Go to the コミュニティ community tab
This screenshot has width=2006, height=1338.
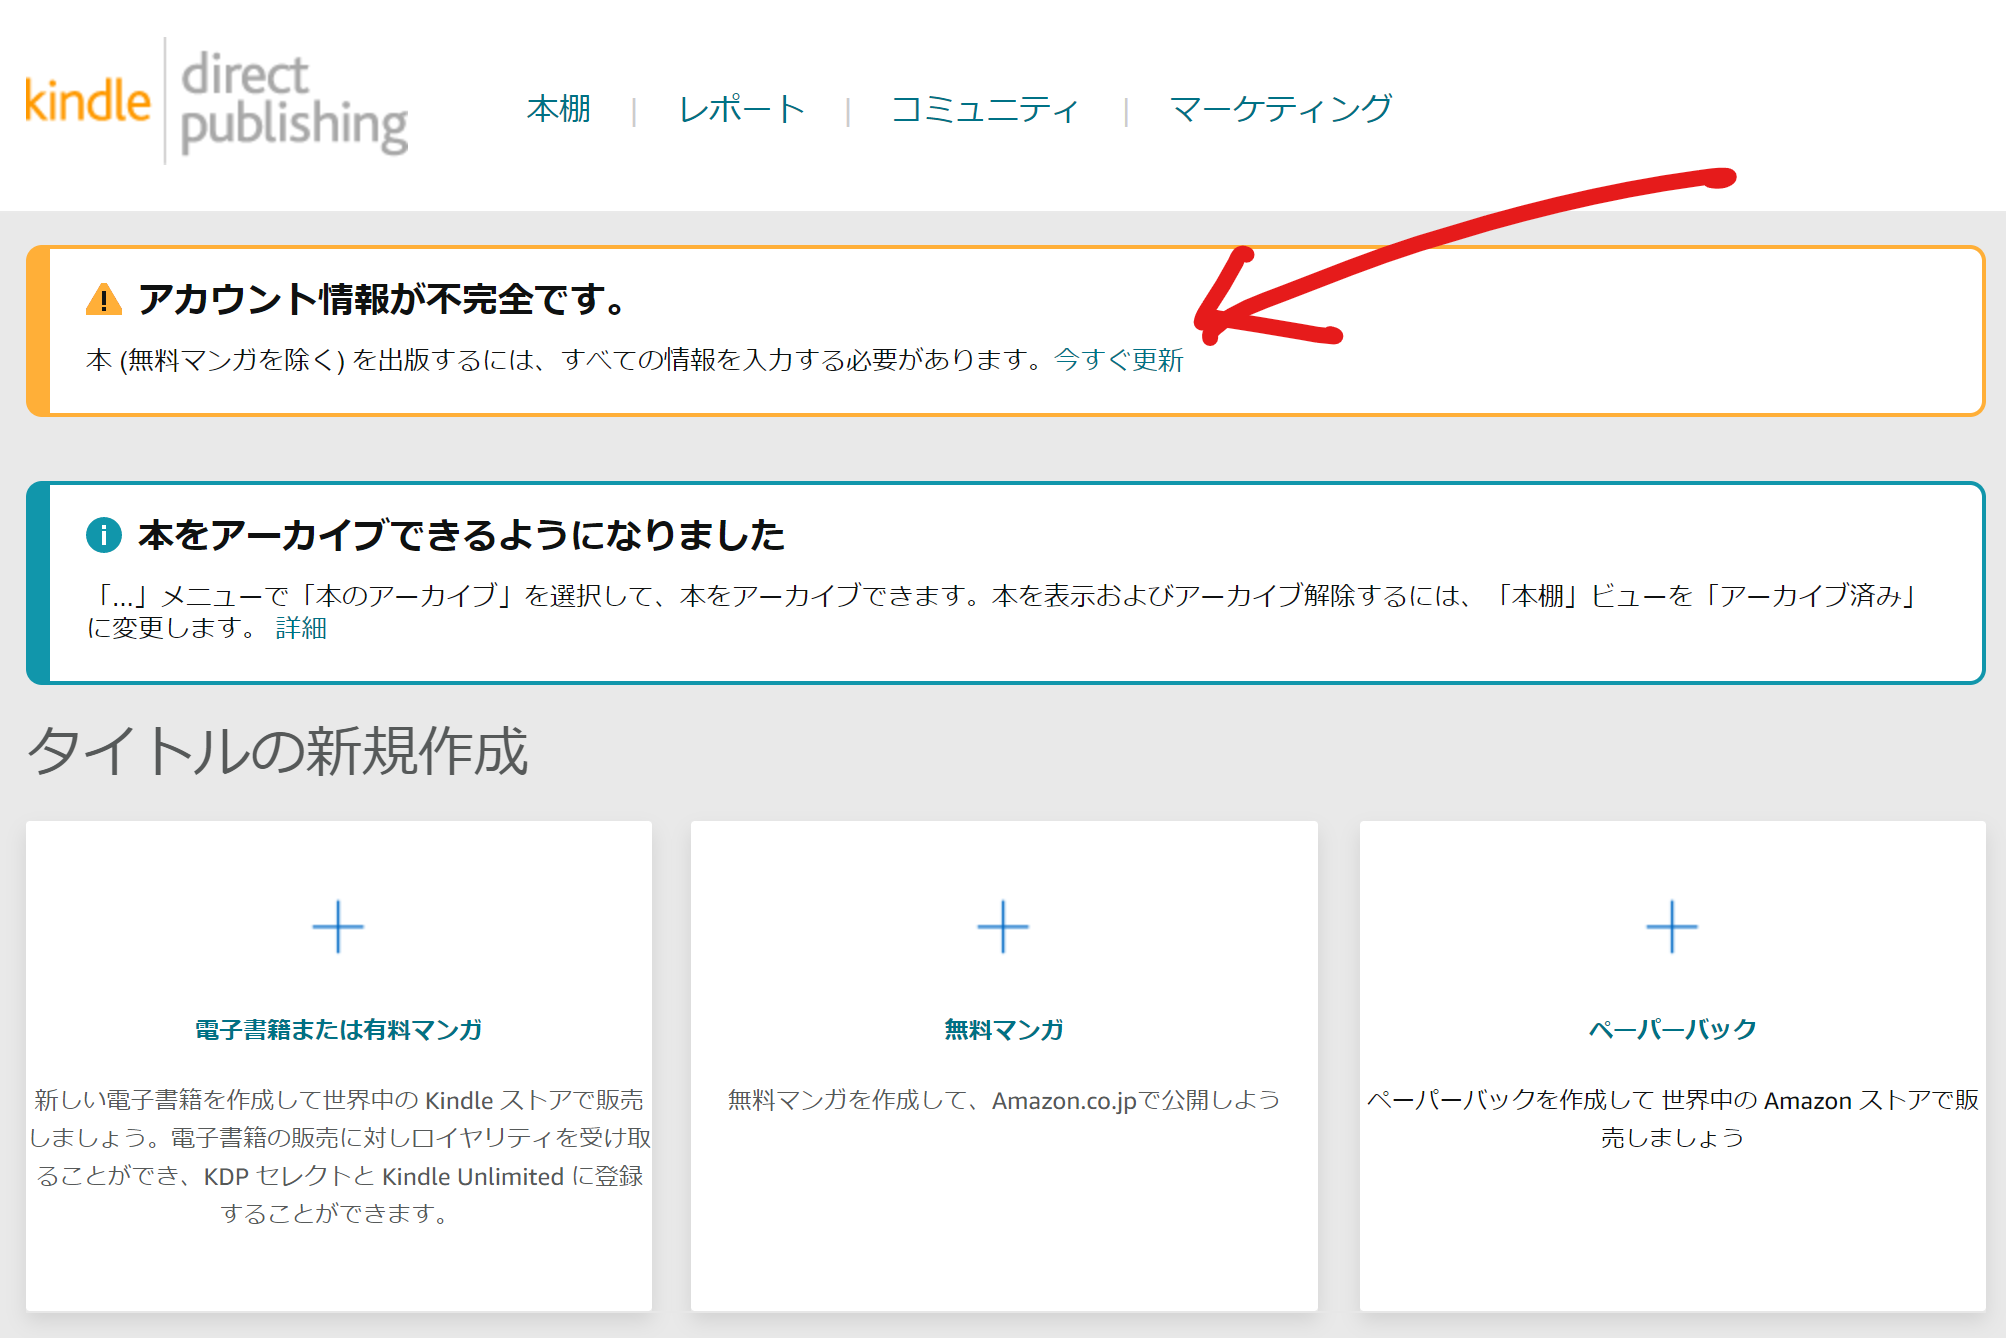(x=984, y=108)
